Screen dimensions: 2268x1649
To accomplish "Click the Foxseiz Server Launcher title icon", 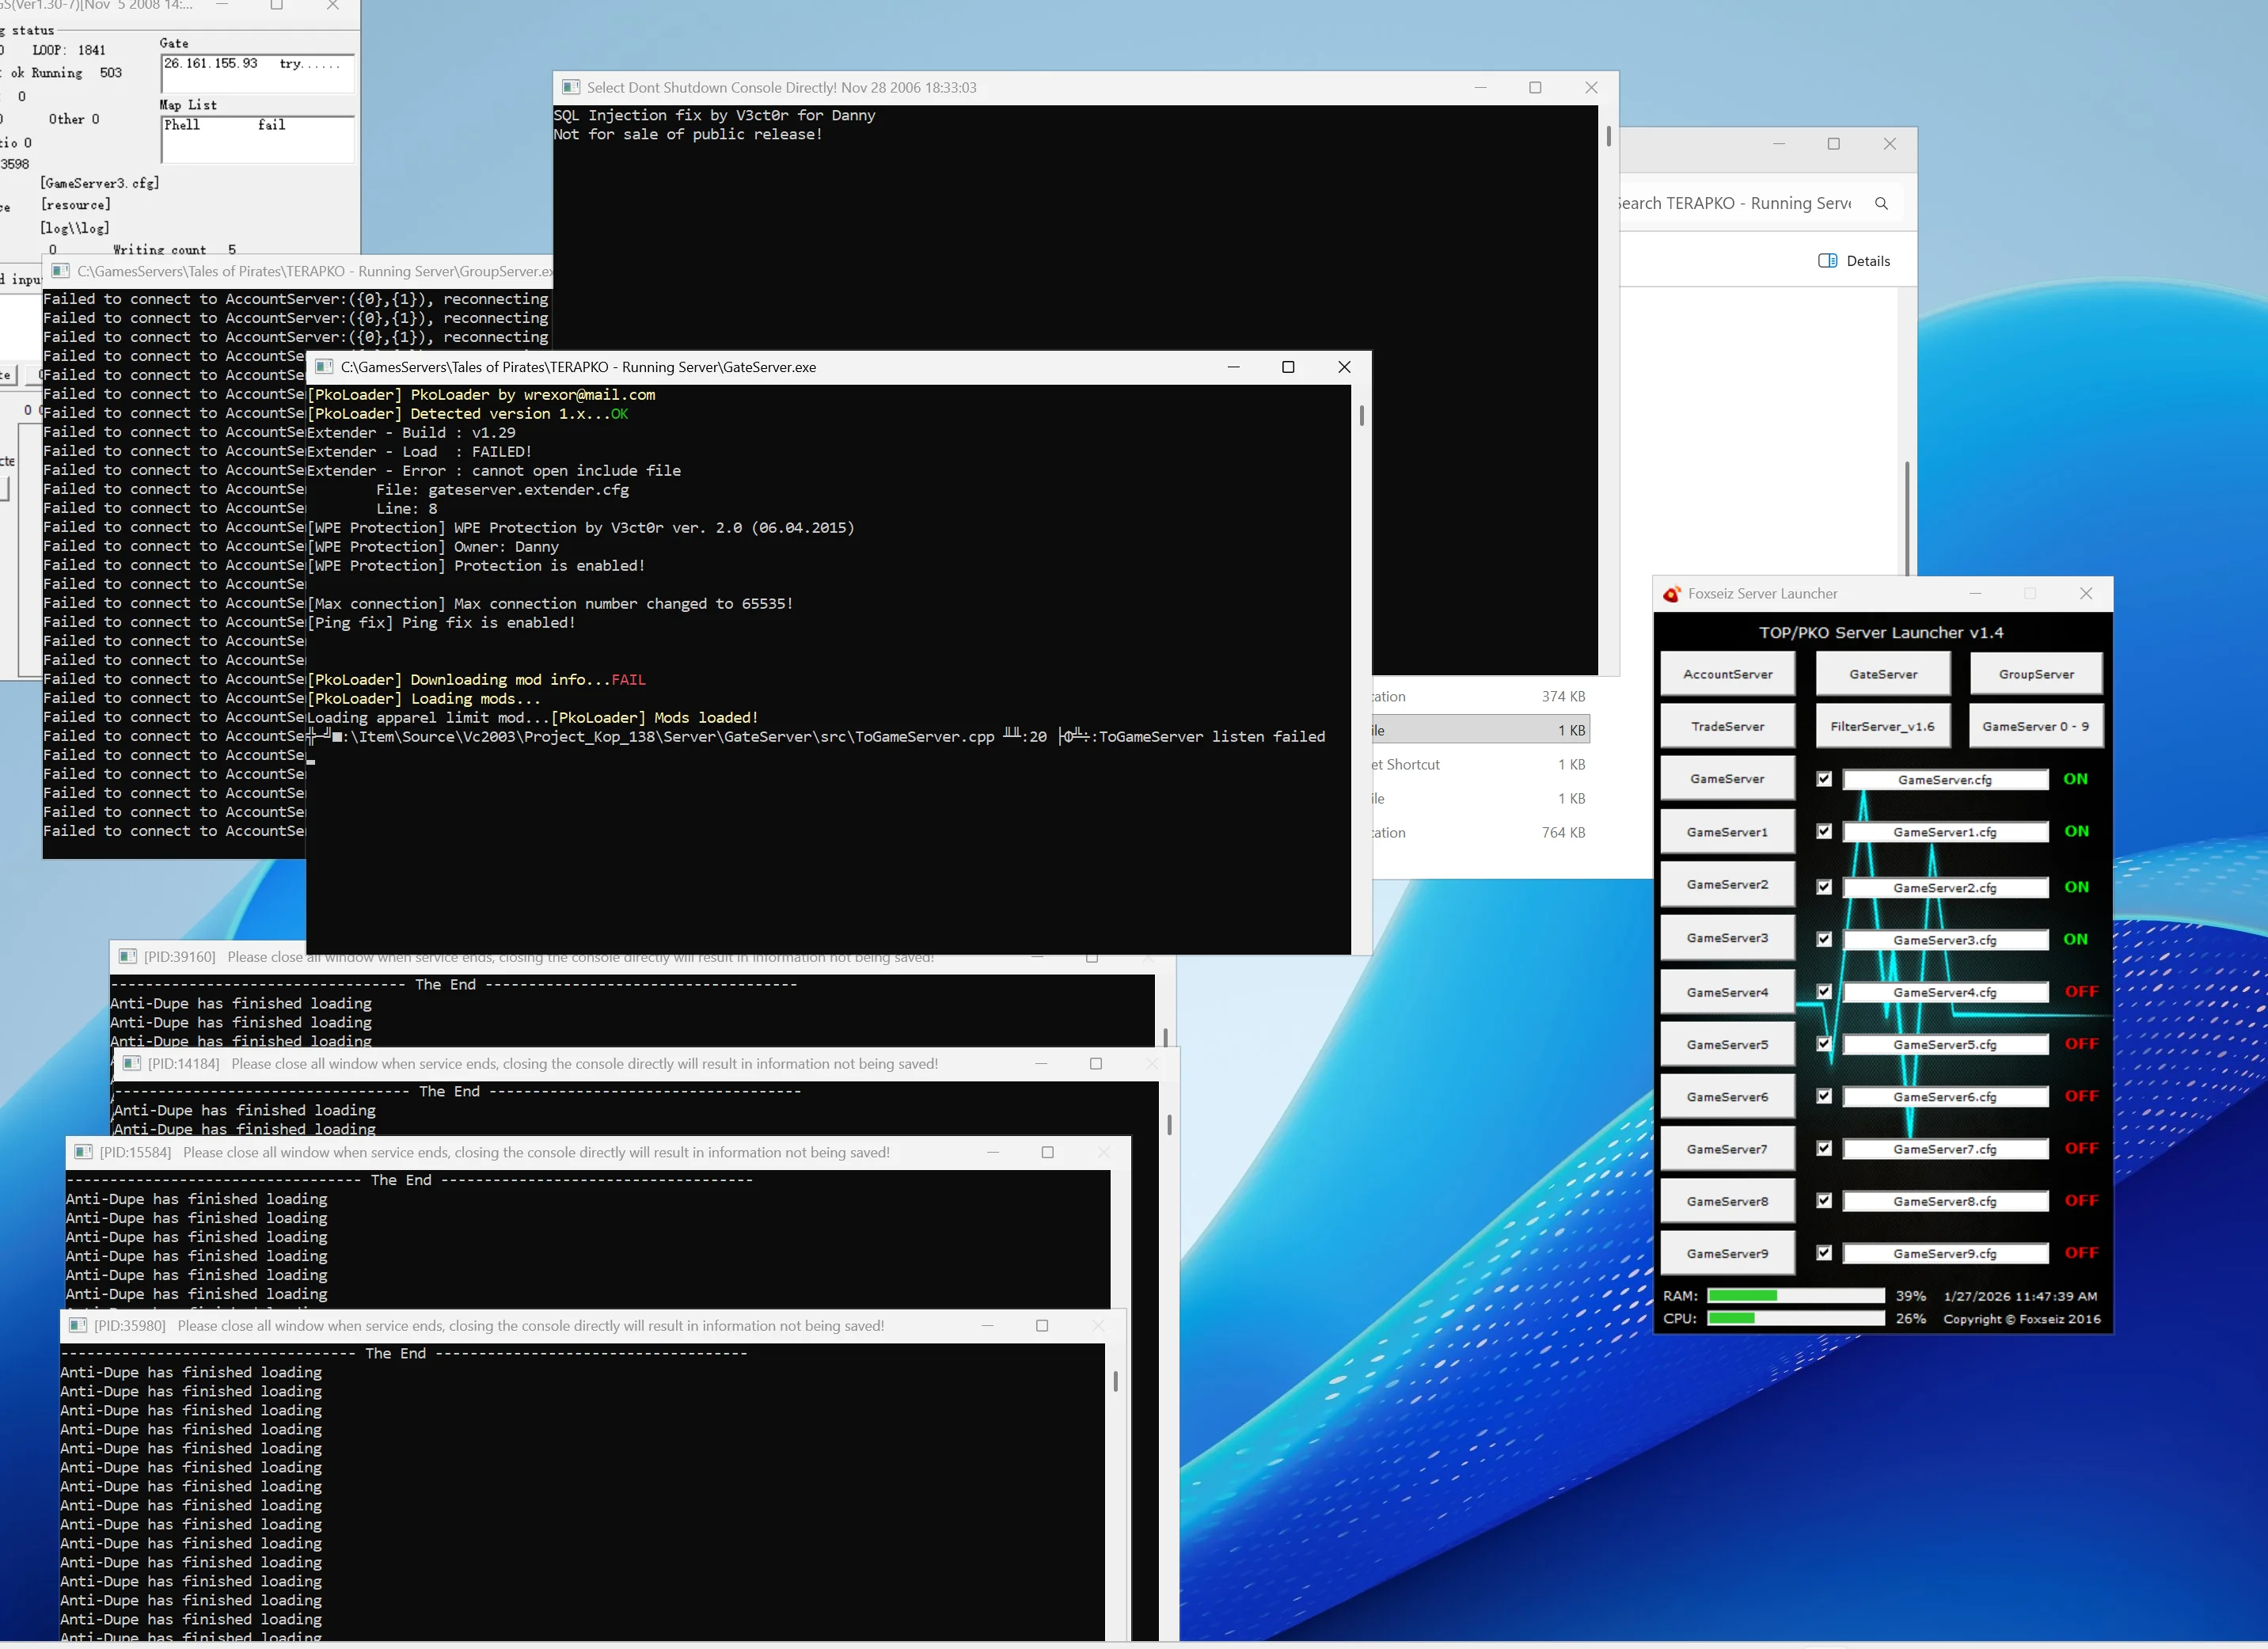I will pyautogui.click(x=1671, y=594).
